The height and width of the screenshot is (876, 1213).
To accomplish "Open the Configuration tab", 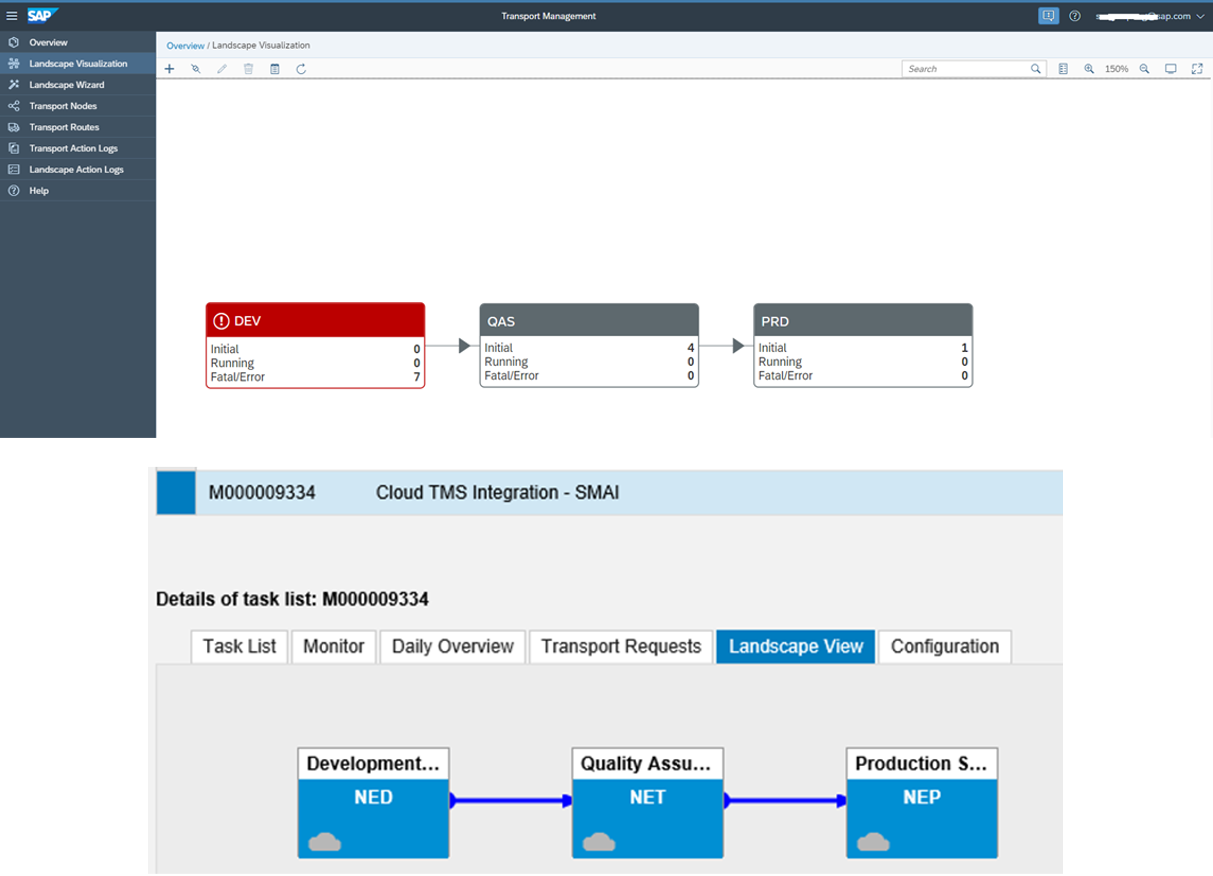I will click(944, 646).
